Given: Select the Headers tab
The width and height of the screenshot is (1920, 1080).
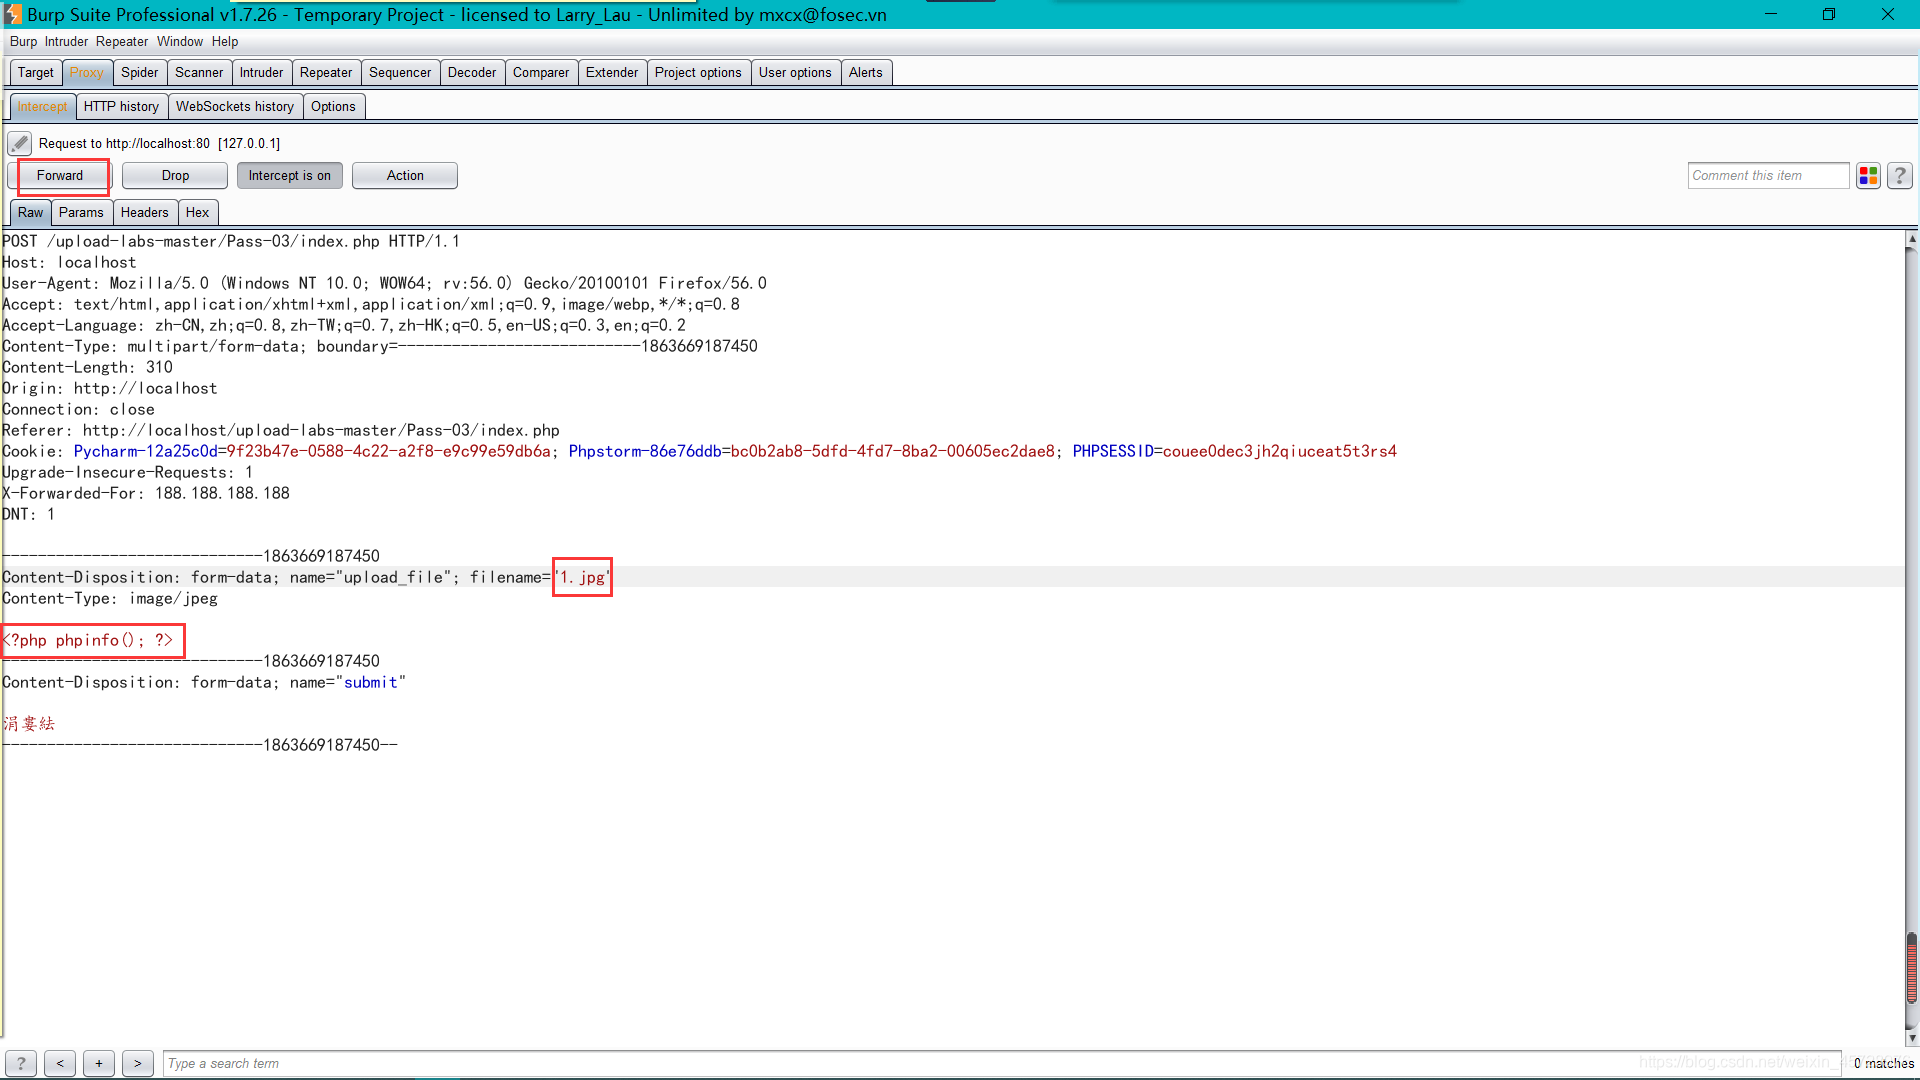Looking at the screenshot, I should click(x=144, y=212).
